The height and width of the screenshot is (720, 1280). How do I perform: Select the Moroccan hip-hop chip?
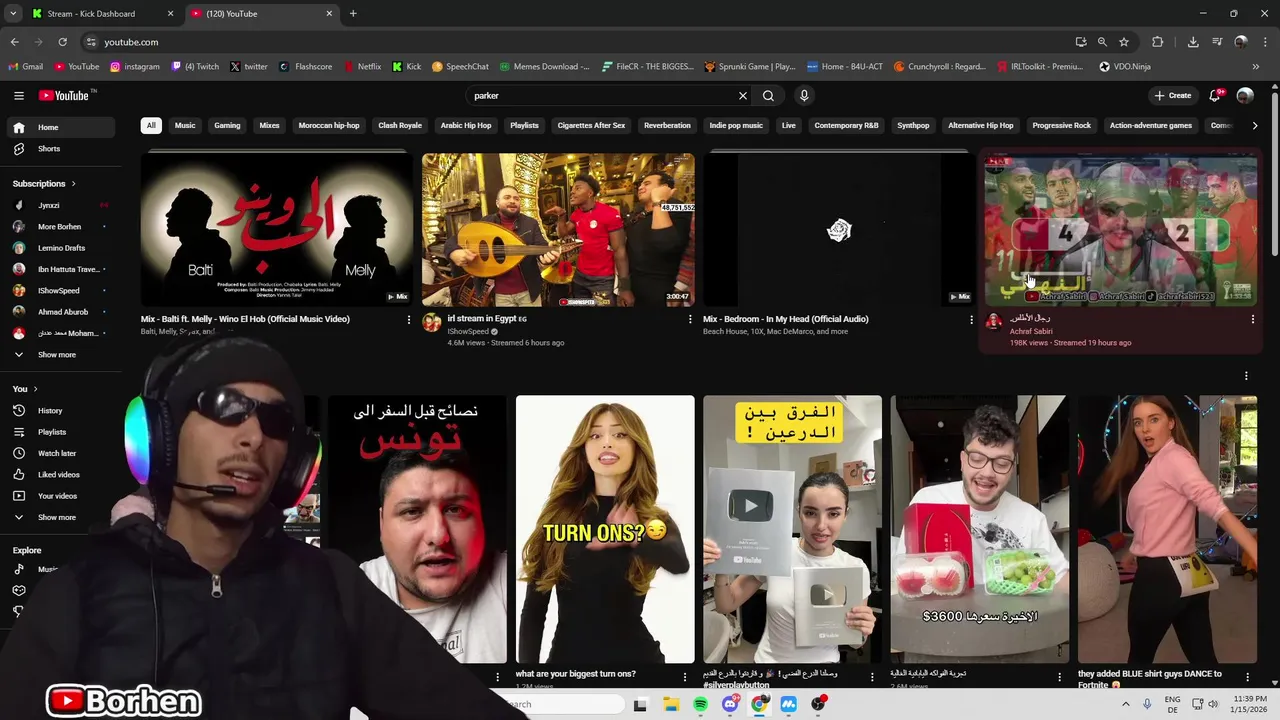[329, 125]
